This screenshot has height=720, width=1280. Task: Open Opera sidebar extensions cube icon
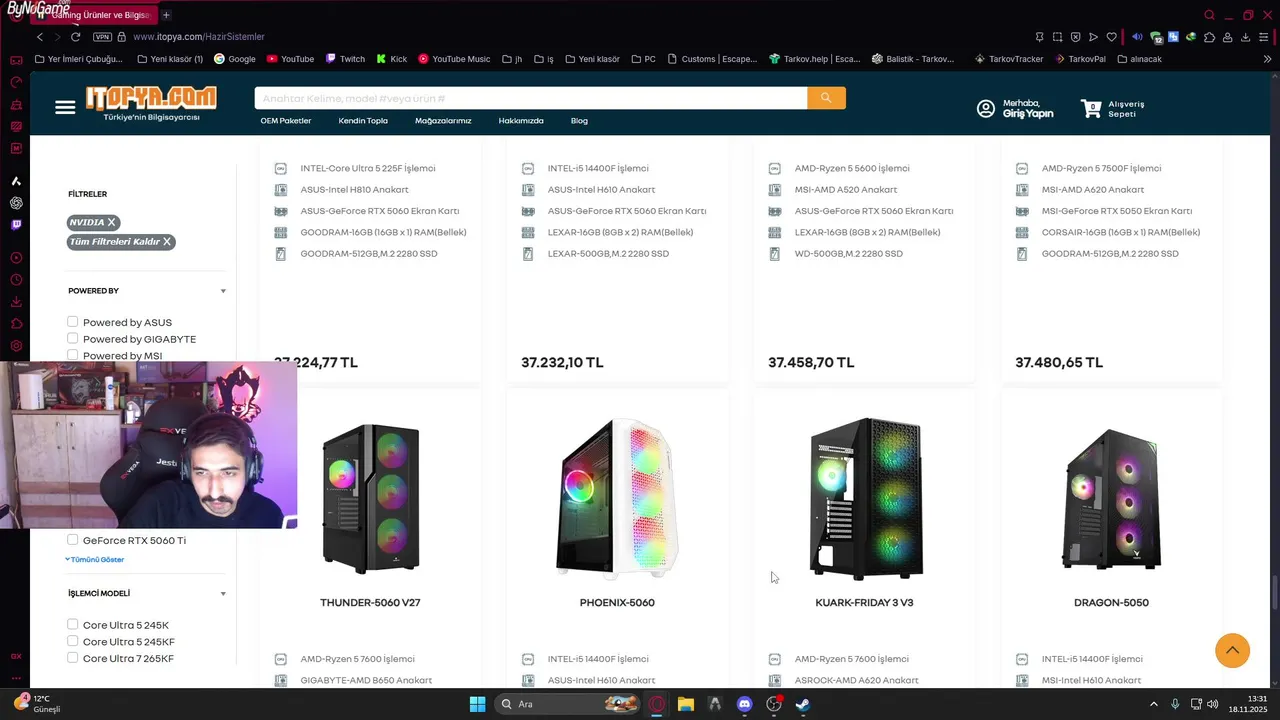pyautogui.click(x=16, y=324)
